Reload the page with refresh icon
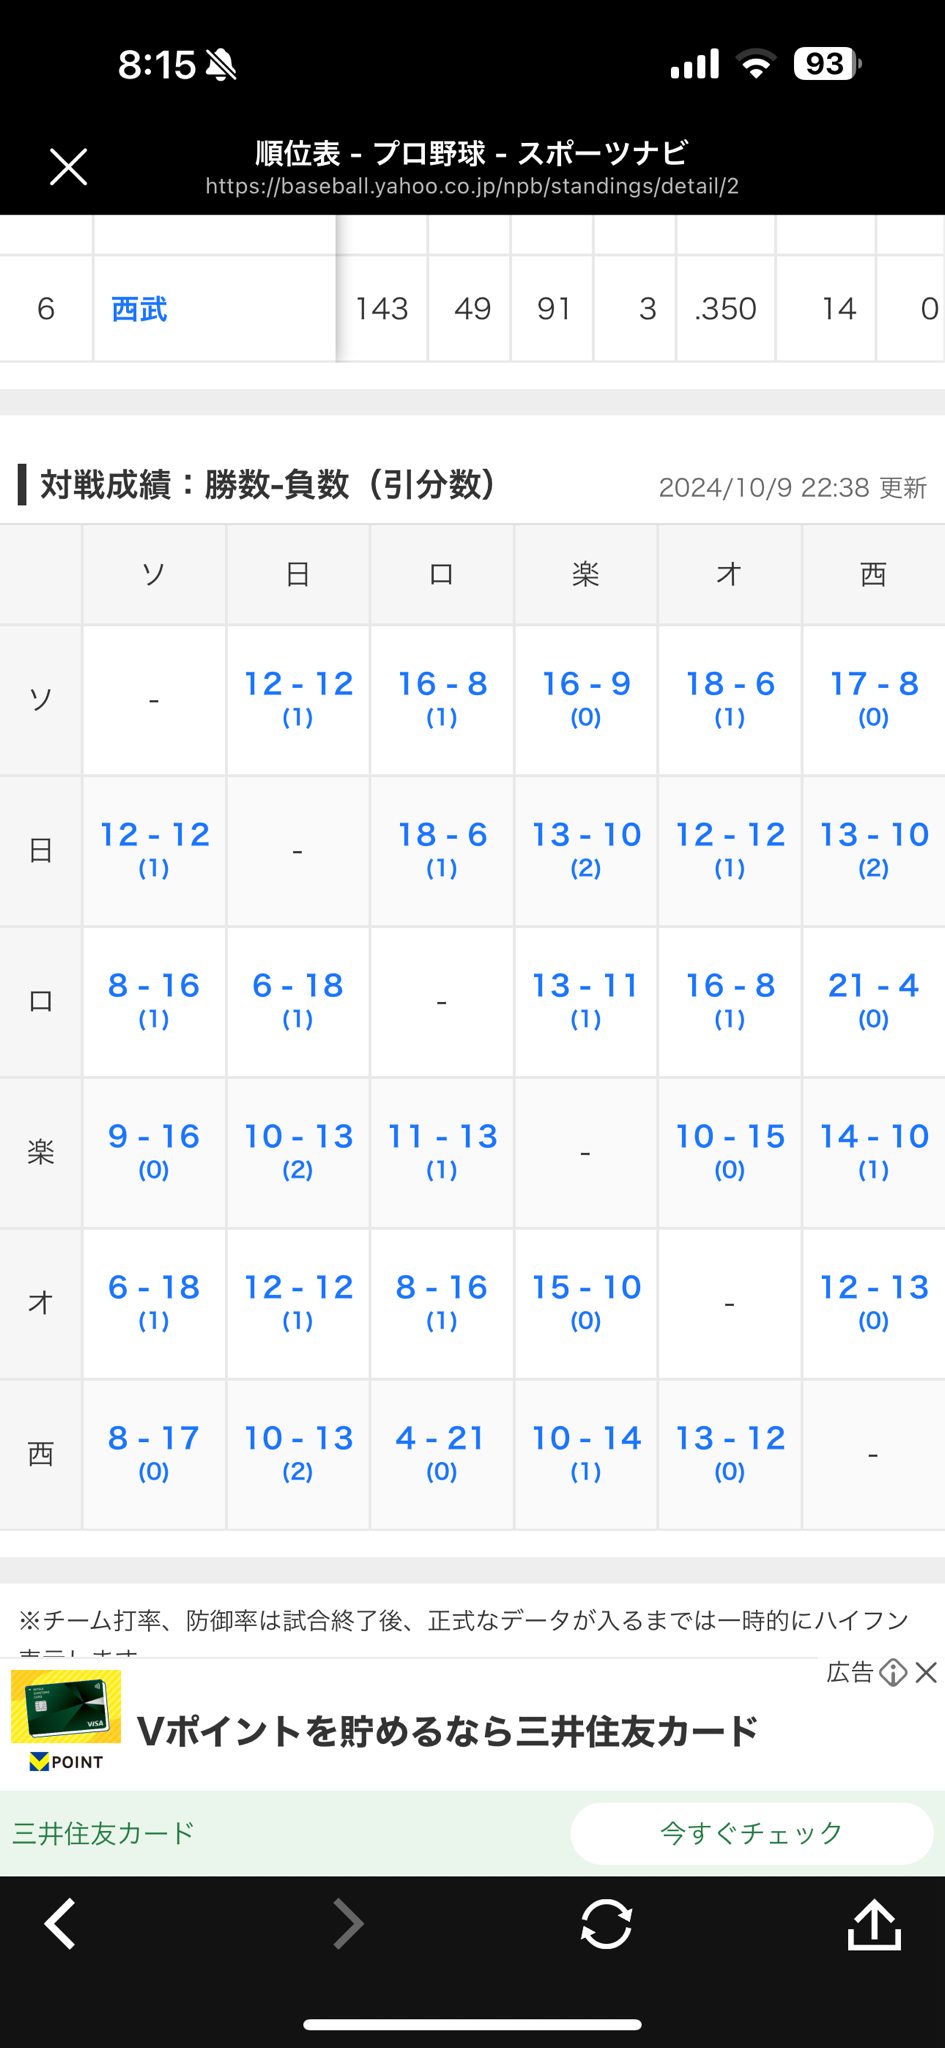The image size is (945, 2048). point(606,1924)
